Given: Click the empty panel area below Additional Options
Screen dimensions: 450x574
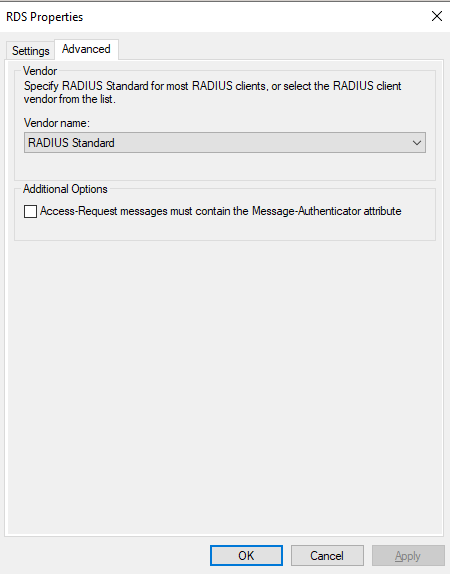Looking at the screenshot, I should pos(224,388).
